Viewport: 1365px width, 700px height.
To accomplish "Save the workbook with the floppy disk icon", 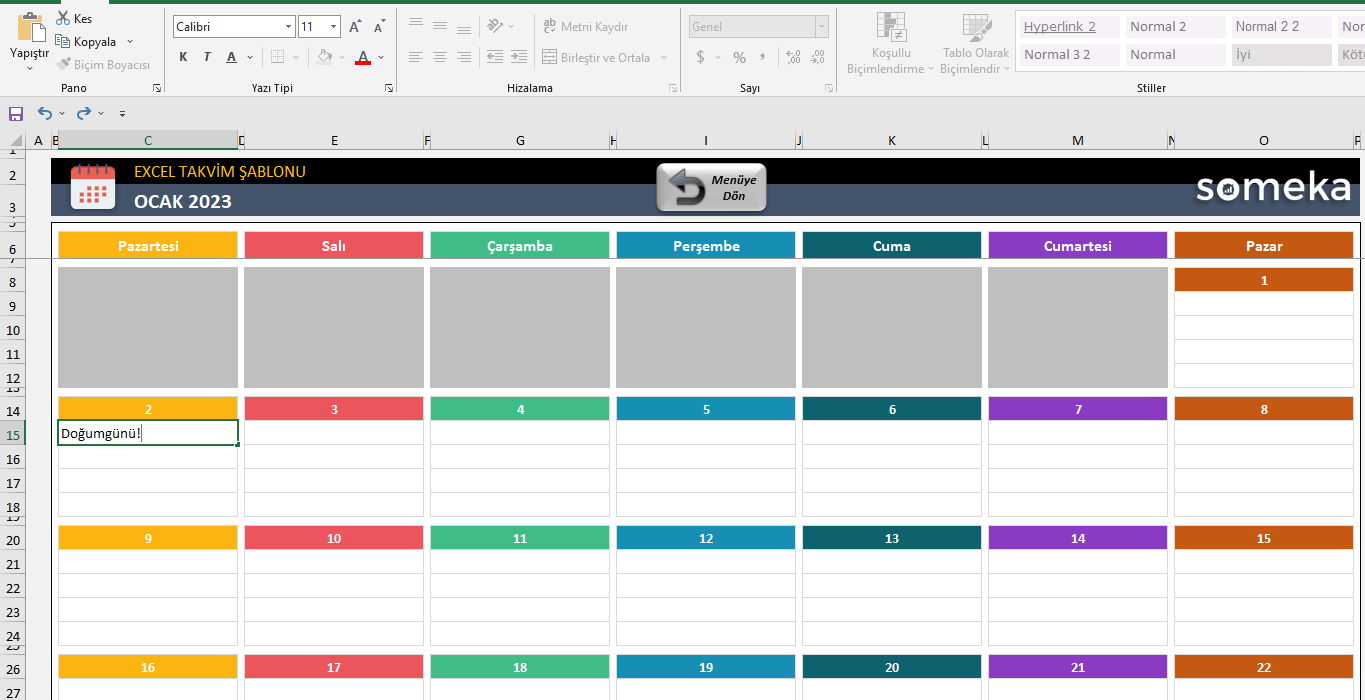I will tap(16, 114).
